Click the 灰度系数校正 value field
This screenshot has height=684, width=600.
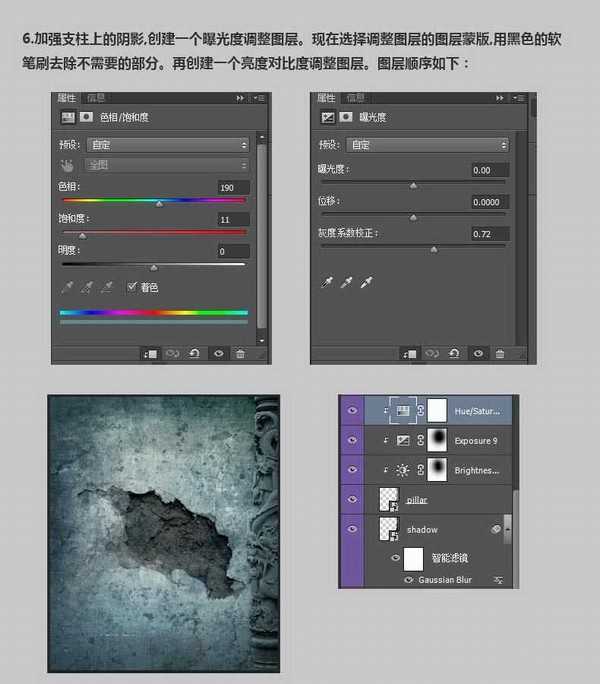point(489,234)
